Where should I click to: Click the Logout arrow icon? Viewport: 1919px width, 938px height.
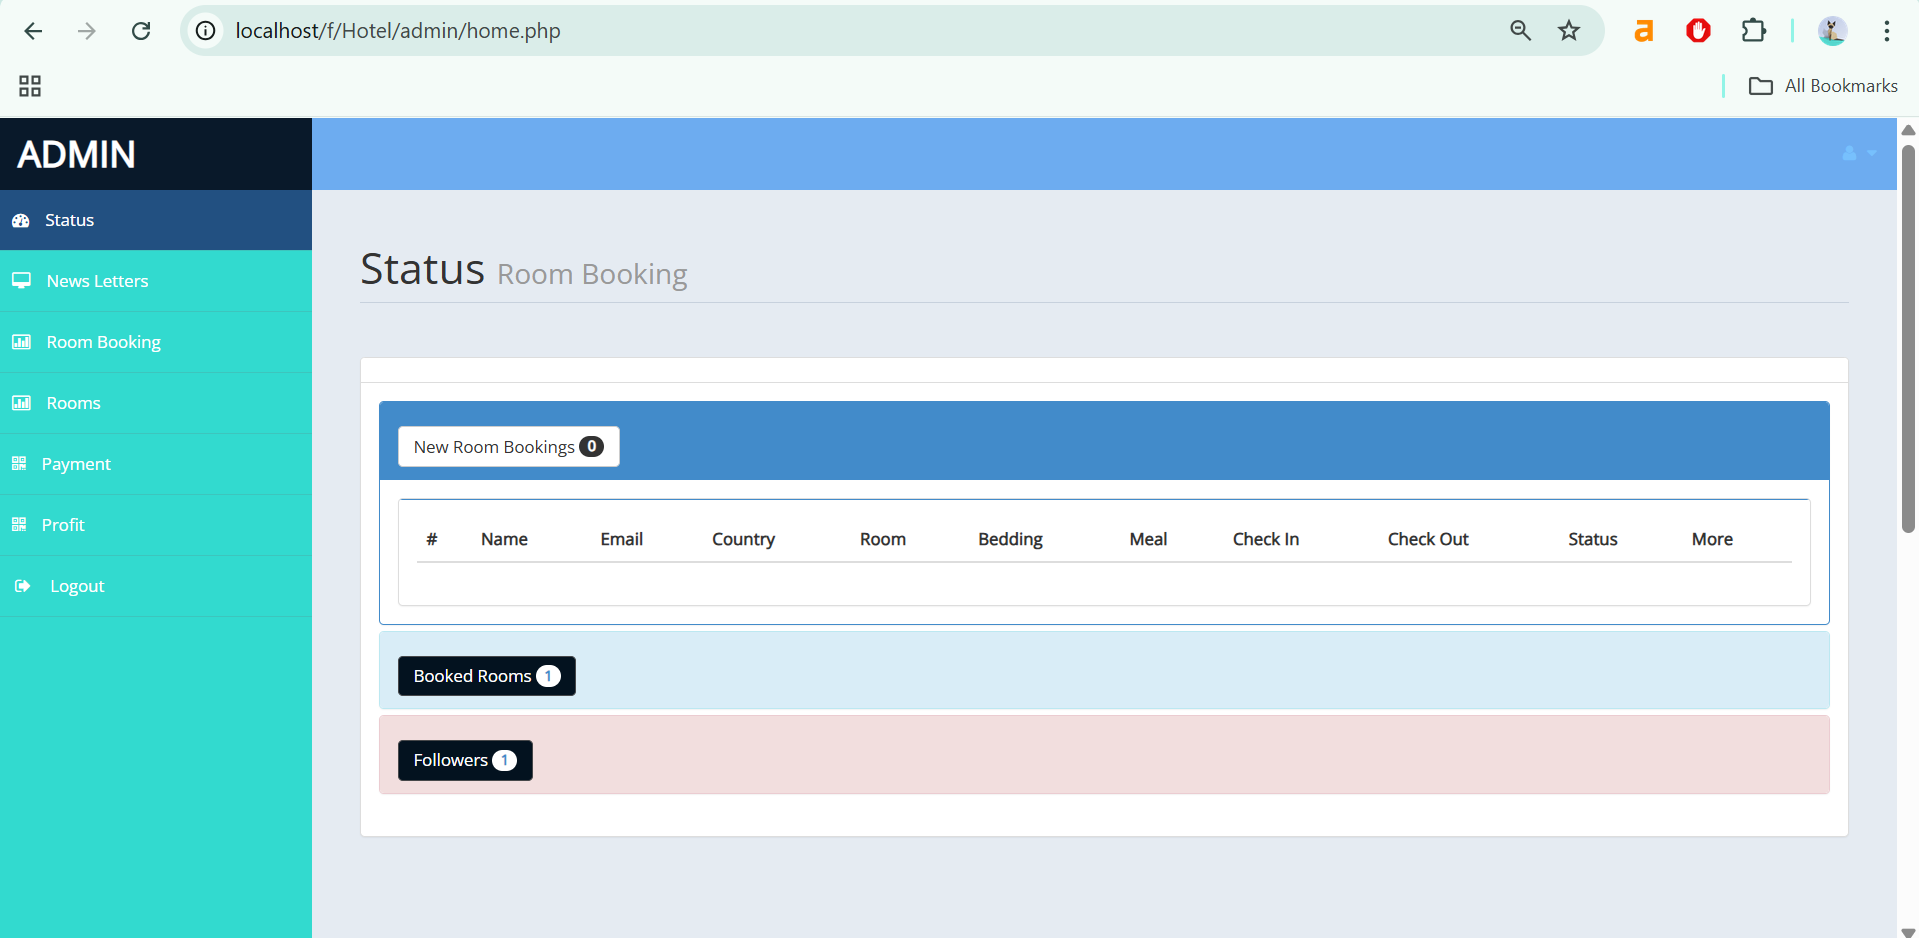point(22,586)
